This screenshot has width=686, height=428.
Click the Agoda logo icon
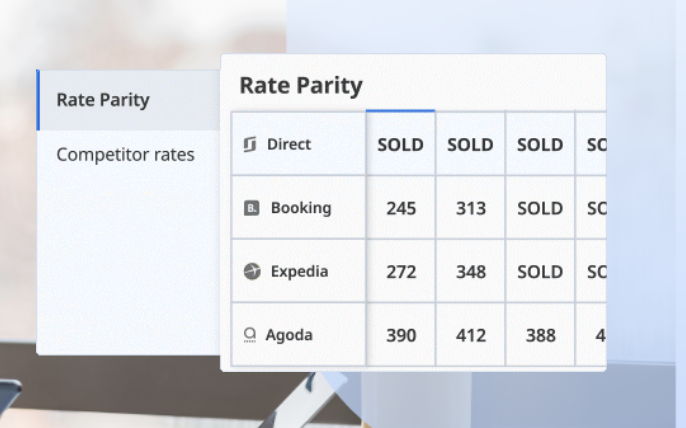click(250, 336)
